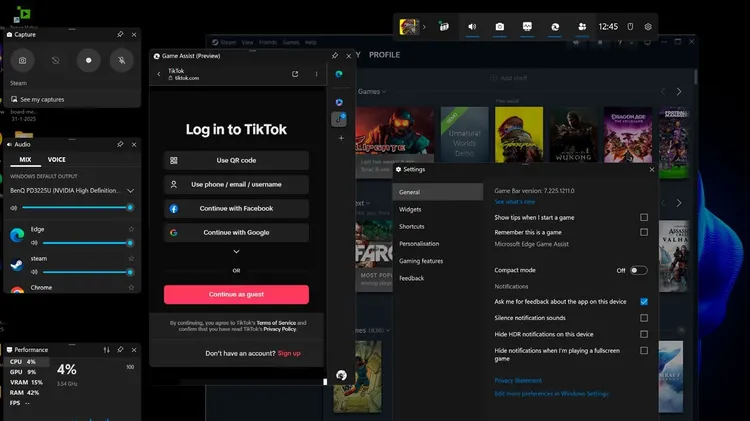750x421 pixels.
Task: Open the TikTok Sign up link
Action: pos(289,354)
